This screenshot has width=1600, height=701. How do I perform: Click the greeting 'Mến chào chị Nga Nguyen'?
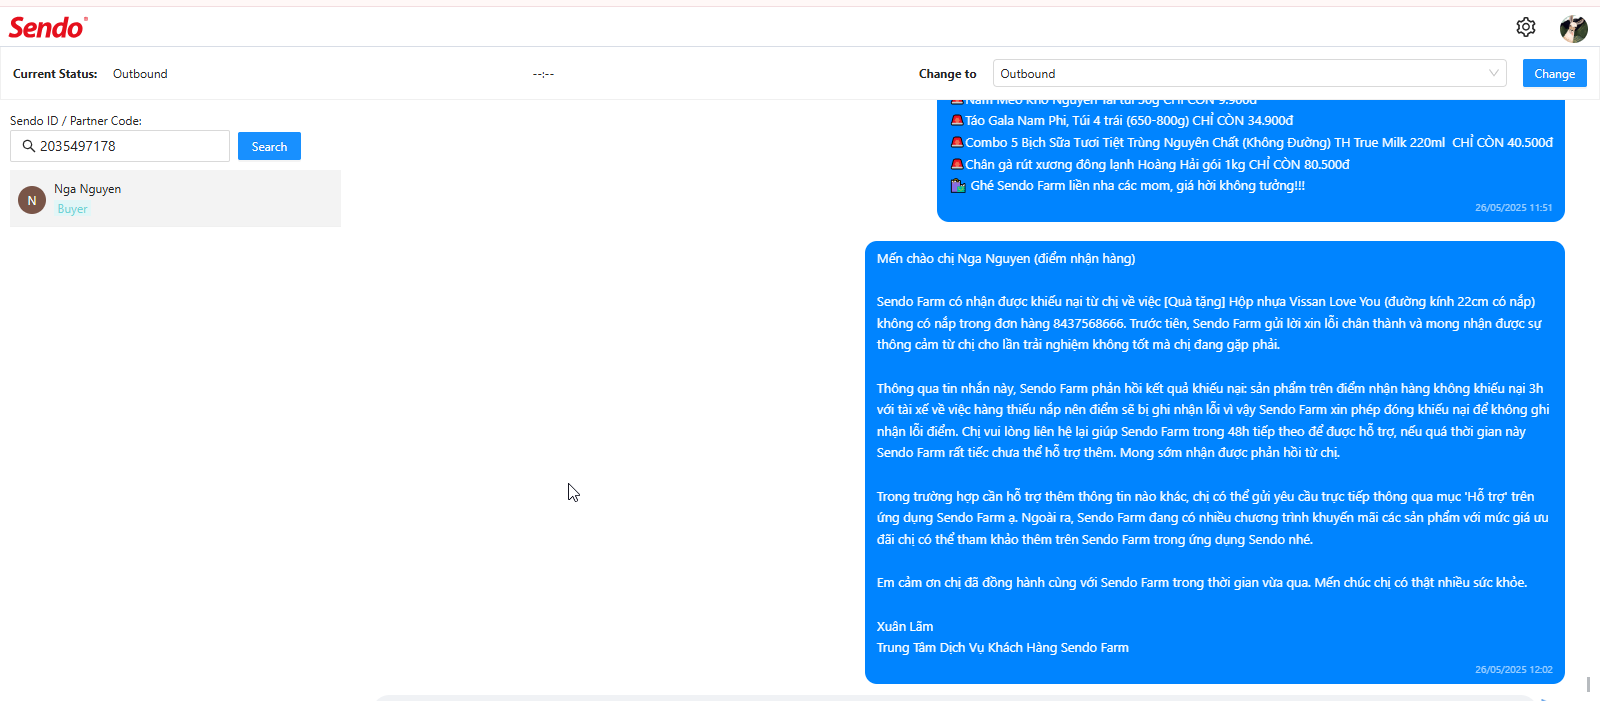click(1006, 258)
